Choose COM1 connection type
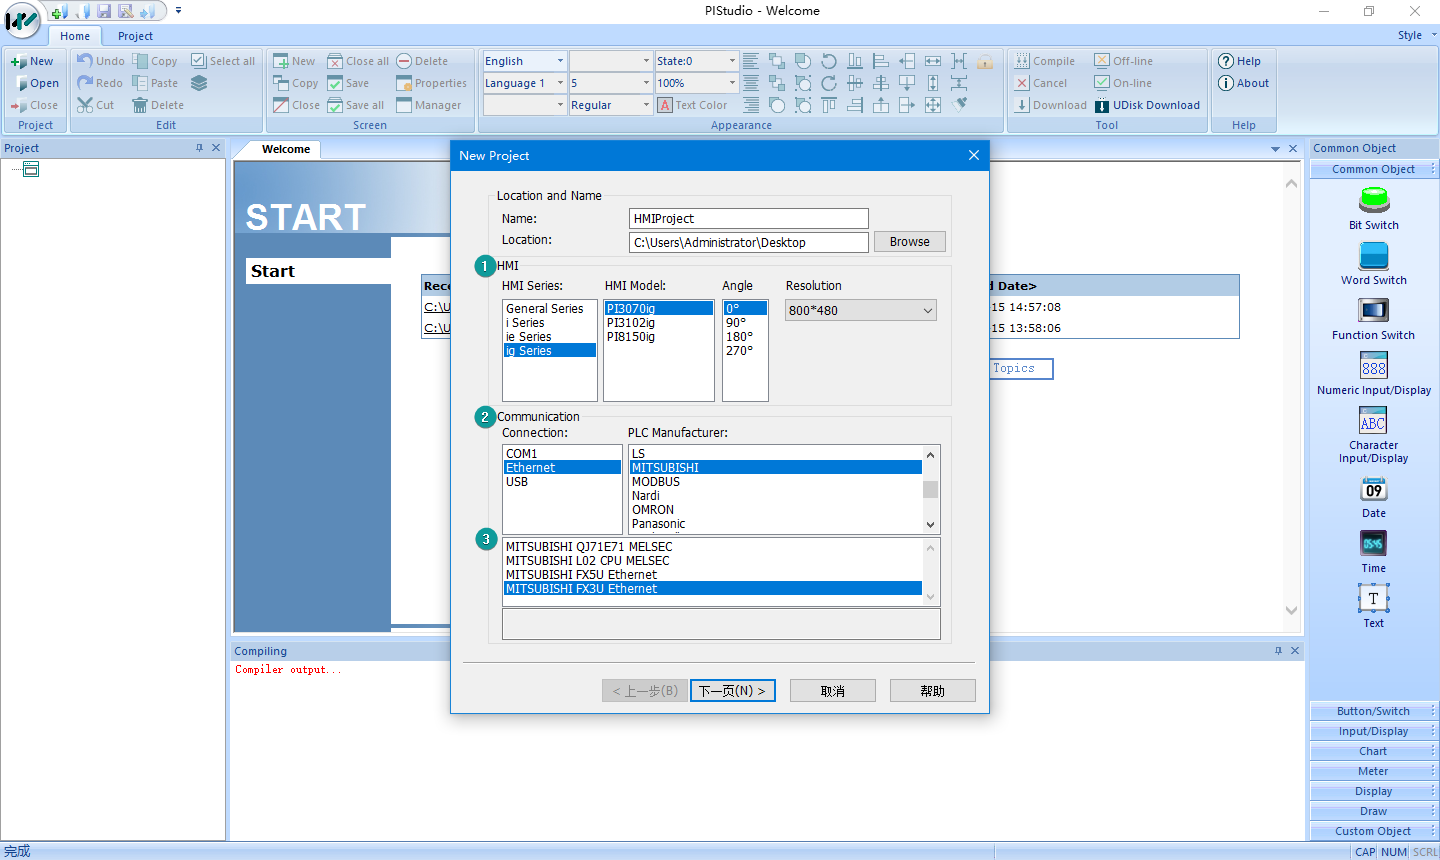 coord(521,454)
